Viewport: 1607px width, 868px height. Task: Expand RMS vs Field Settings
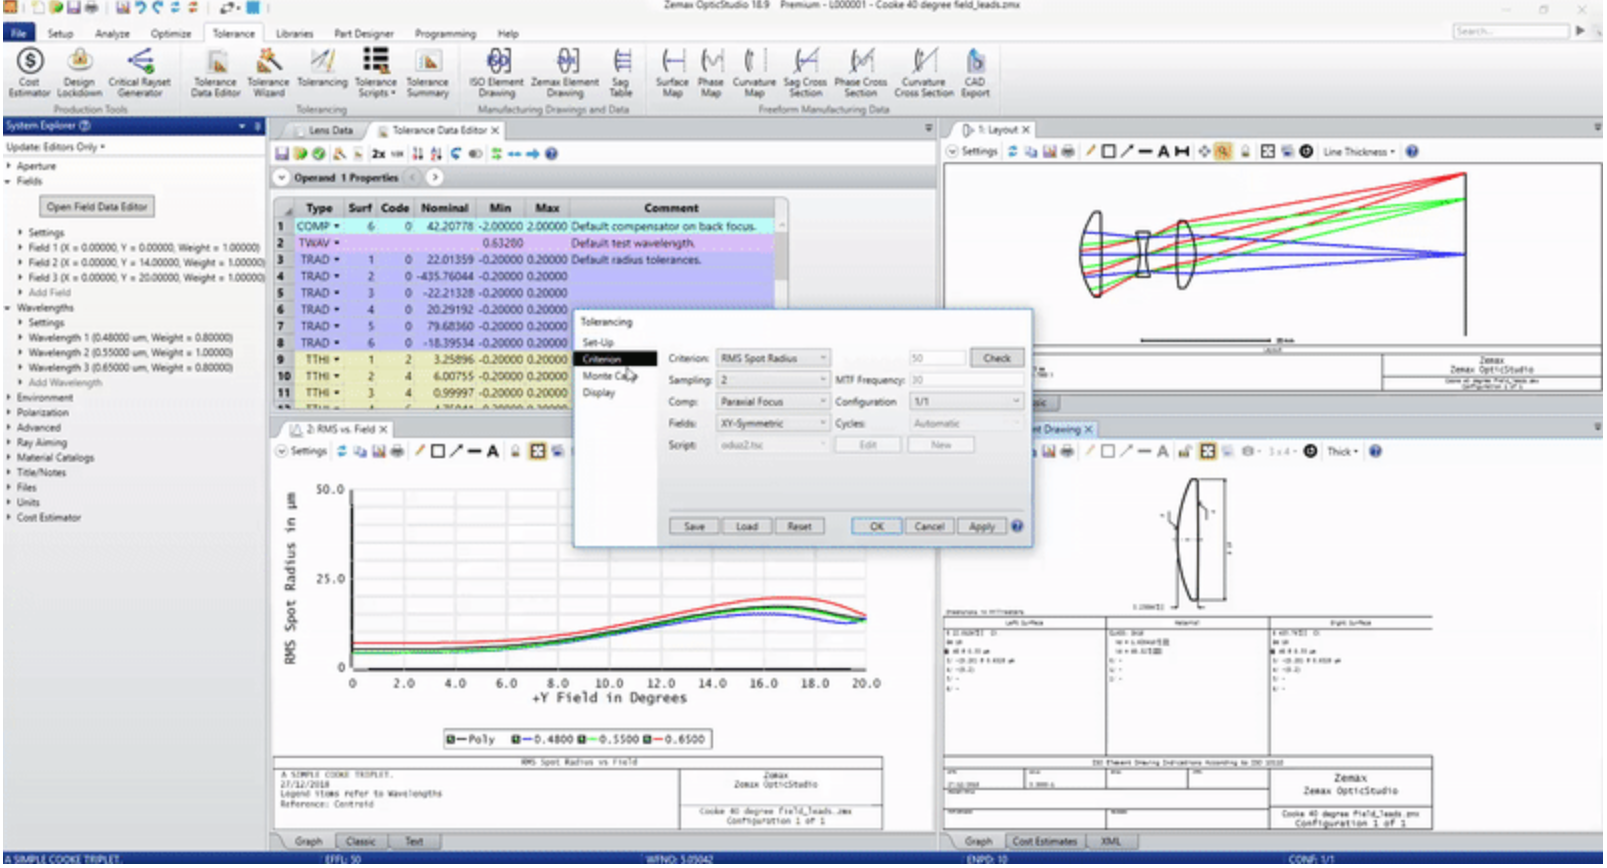[x=281, y=452]
